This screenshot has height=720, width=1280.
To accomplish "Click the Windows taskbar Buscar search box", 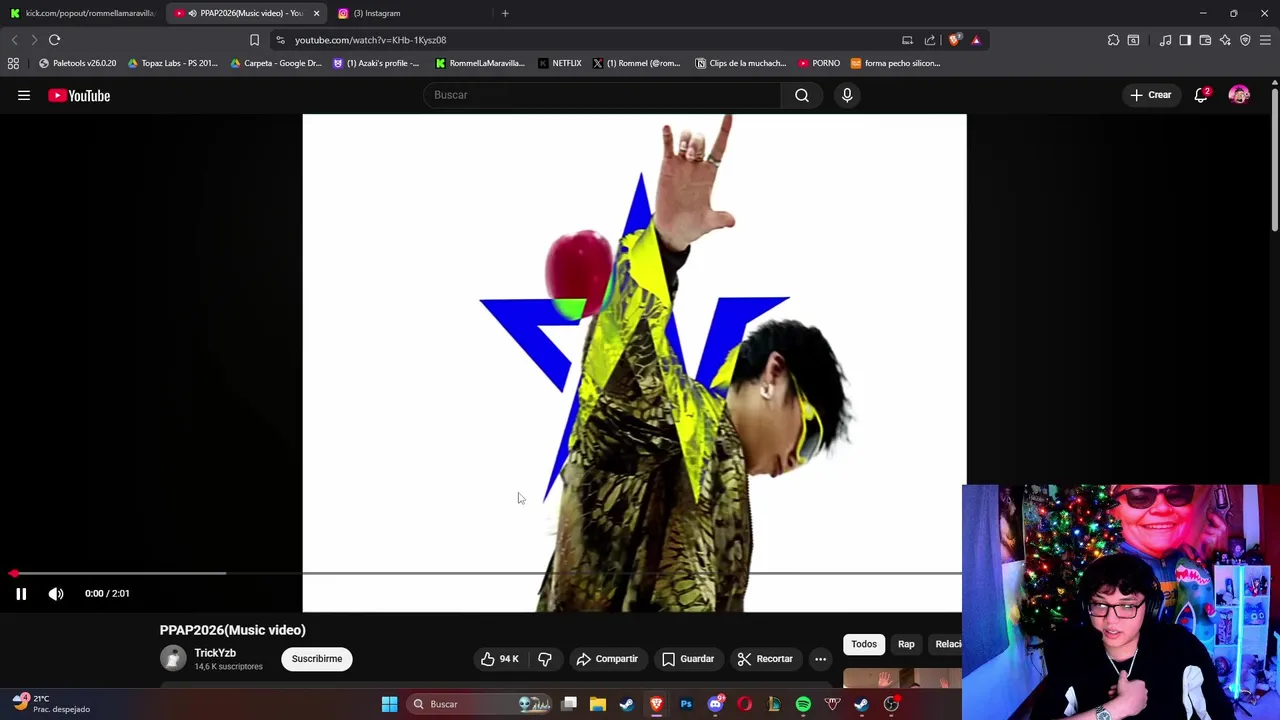I will [x=480, y=704].
